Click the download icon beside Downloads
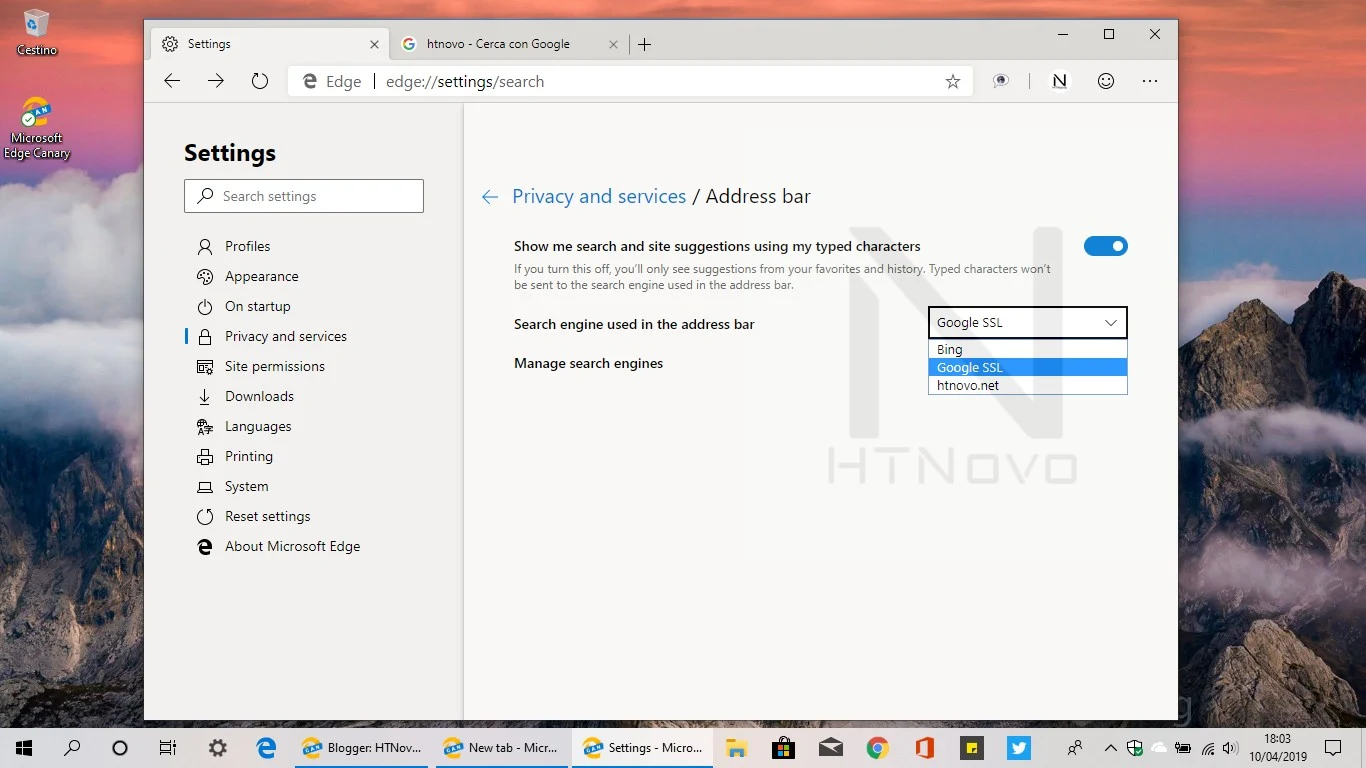 coord(205,396)
